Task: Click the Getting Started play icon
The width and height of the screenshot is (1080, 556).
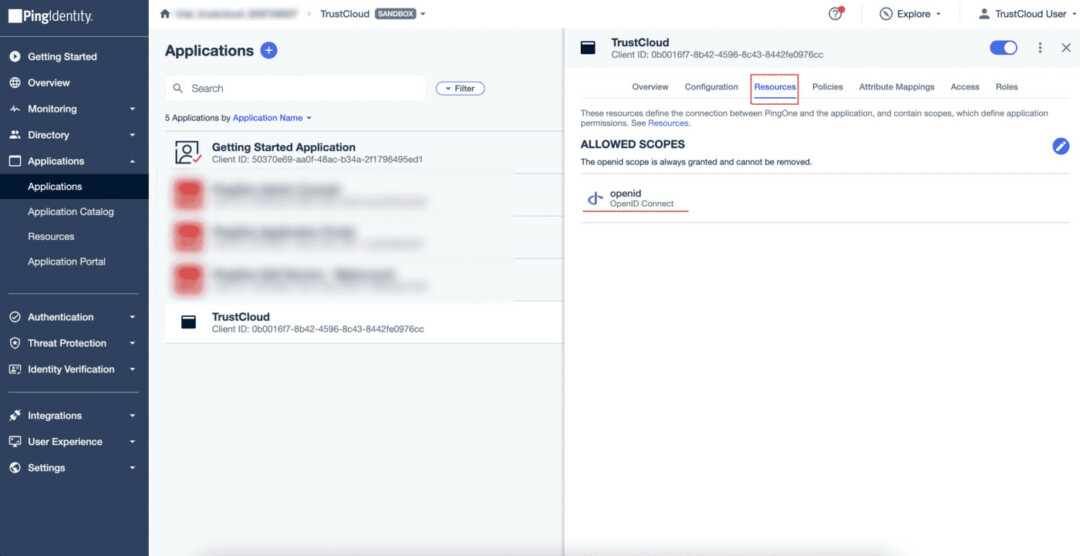Action: 15,56
